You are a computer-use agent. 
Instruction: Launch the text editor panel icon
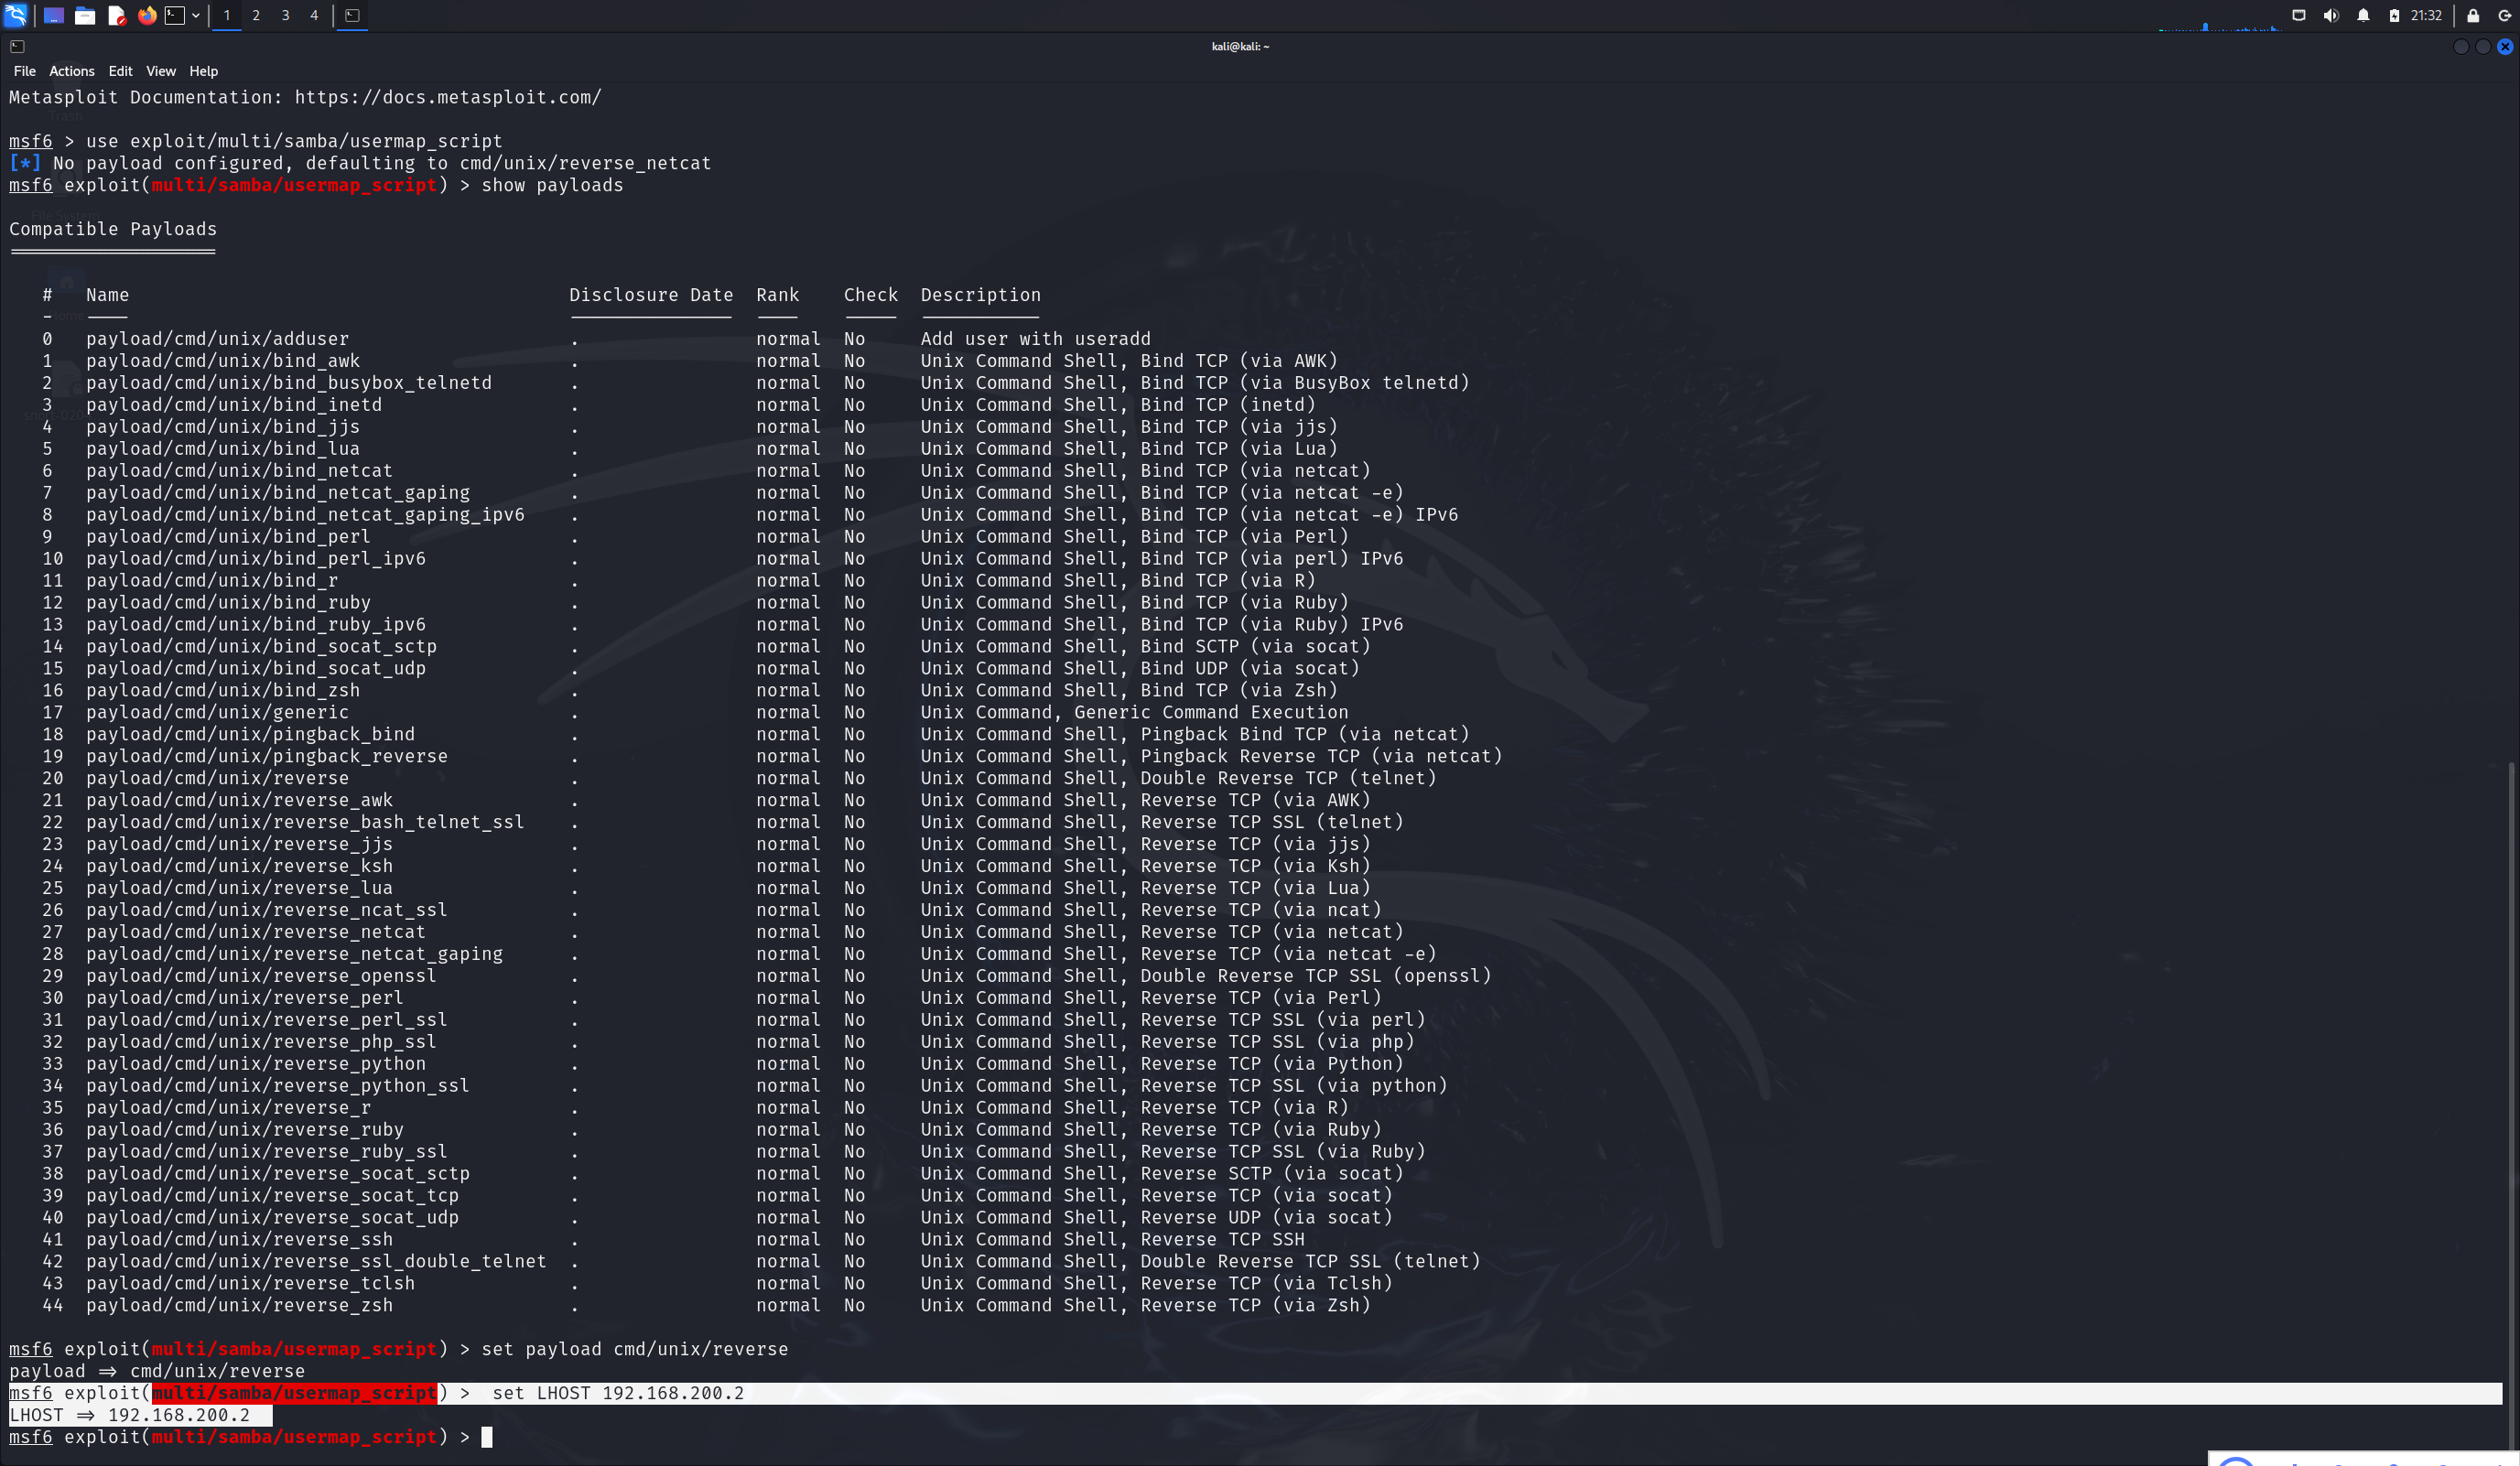(x=116, y=15)
